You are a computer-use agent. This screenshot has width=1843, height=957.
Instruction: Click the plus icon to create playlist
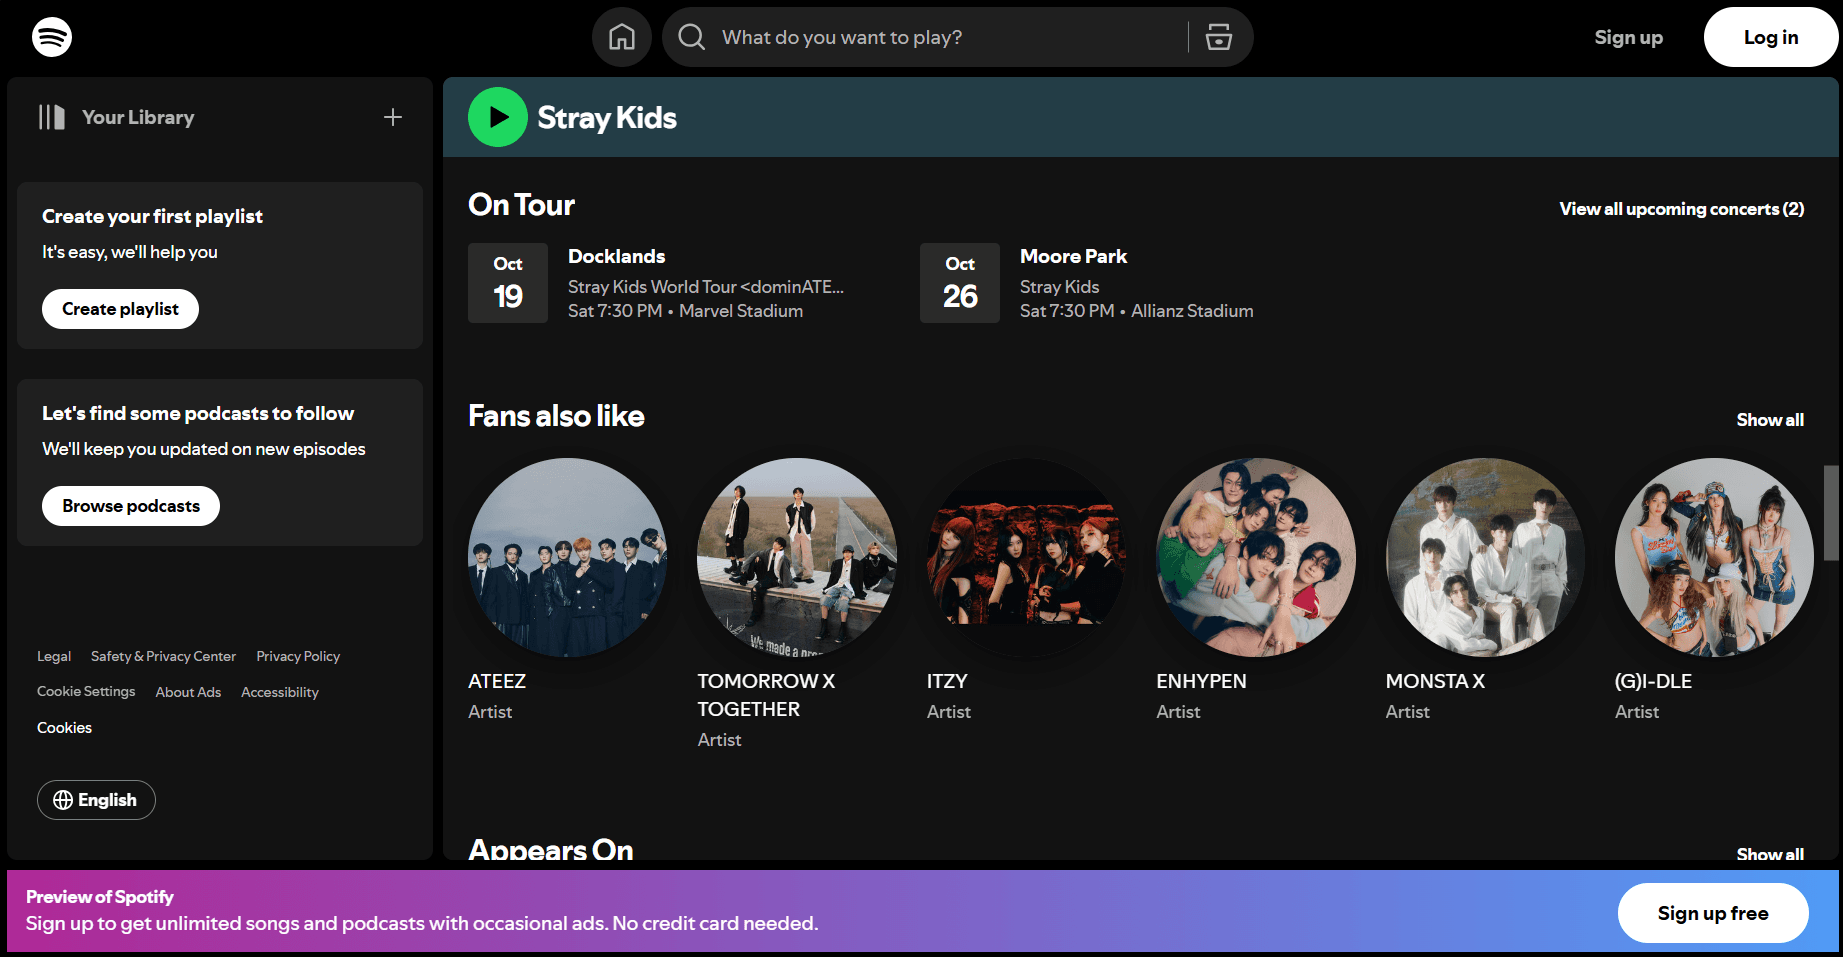point(393,117)
